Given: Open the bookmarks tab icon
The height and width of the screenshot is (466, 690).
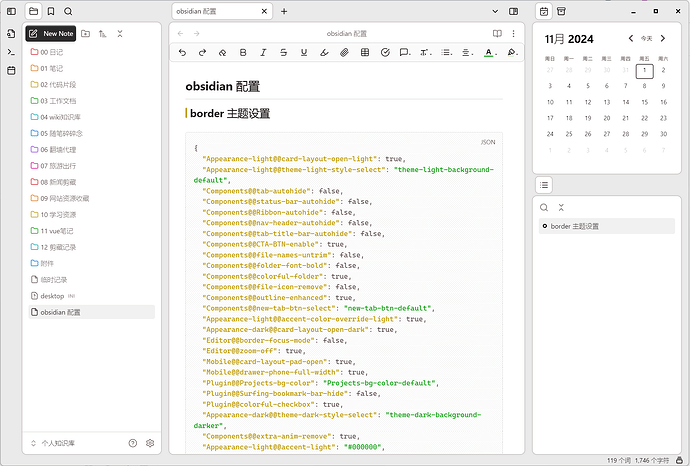Looking at the screenshot, I should tap(51, 11).
